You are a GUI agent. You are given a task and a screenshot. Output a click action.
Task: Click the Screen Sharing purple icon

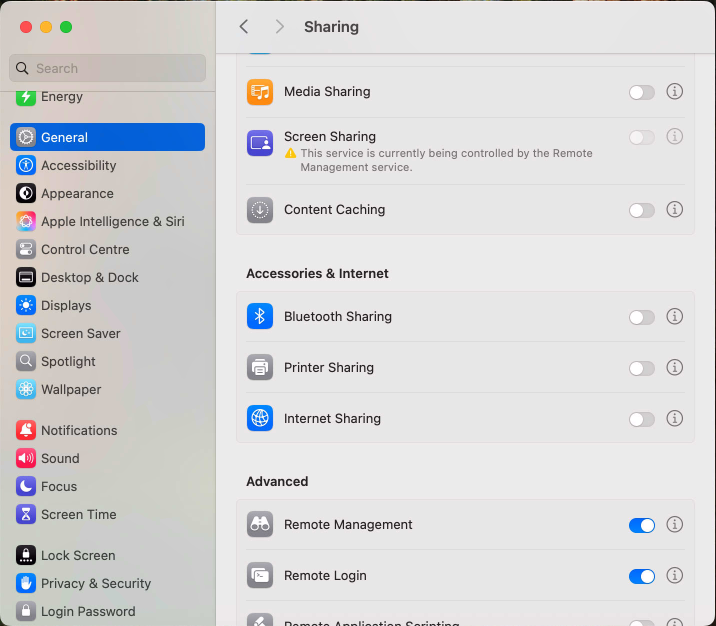[260, 143]
